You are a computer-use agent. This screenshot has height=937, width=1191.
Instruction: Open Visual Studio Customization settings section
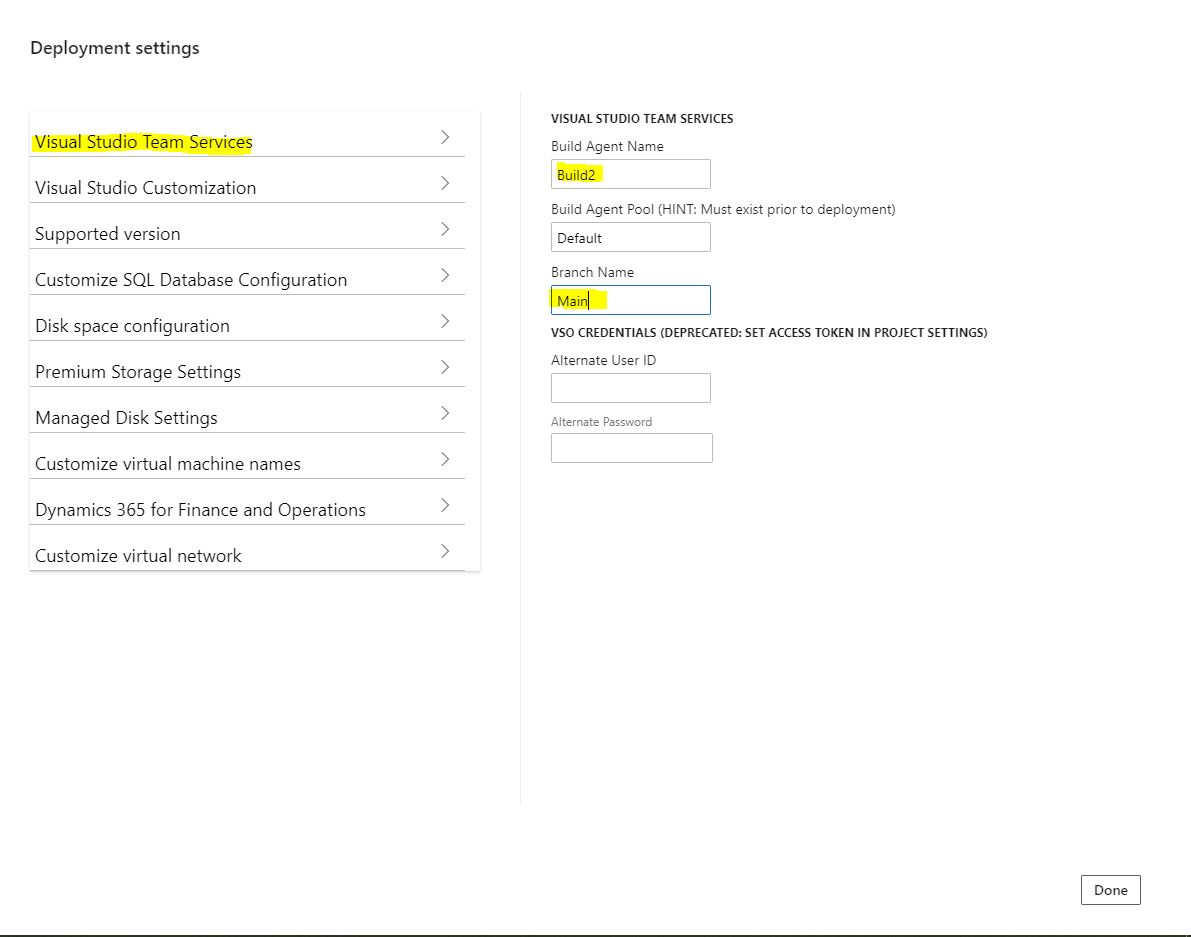145,188
